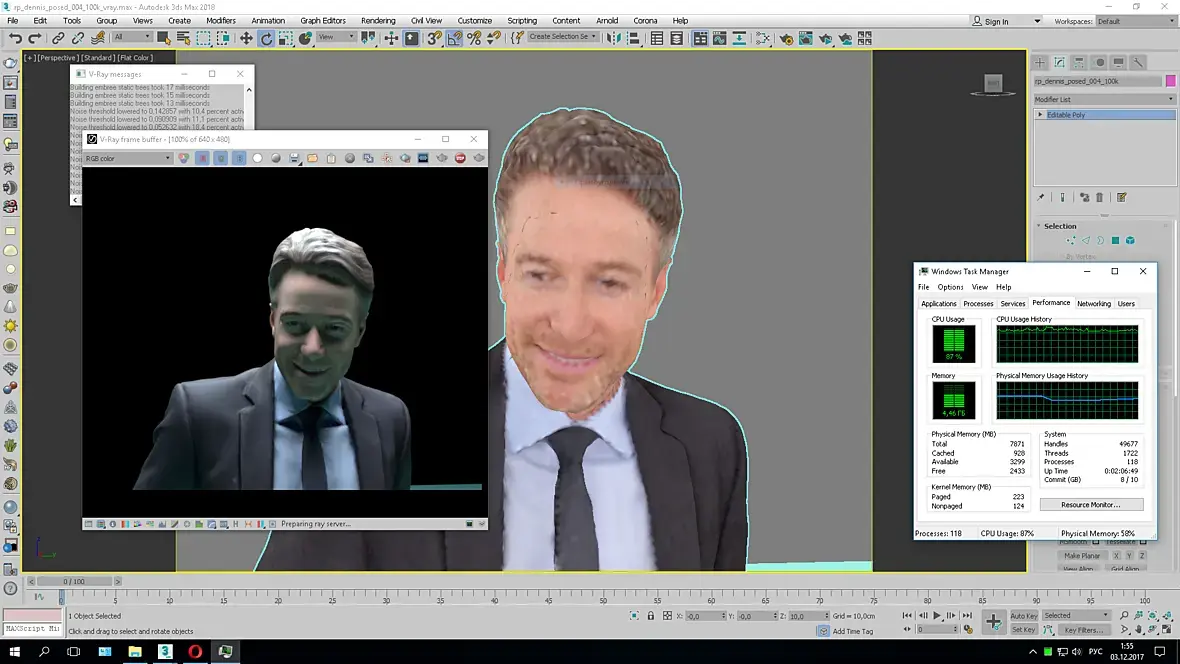The height and width of the screenshot is (664, 1180).
Task: Click the Play Animation button
Action: click(x=937, y=616)
